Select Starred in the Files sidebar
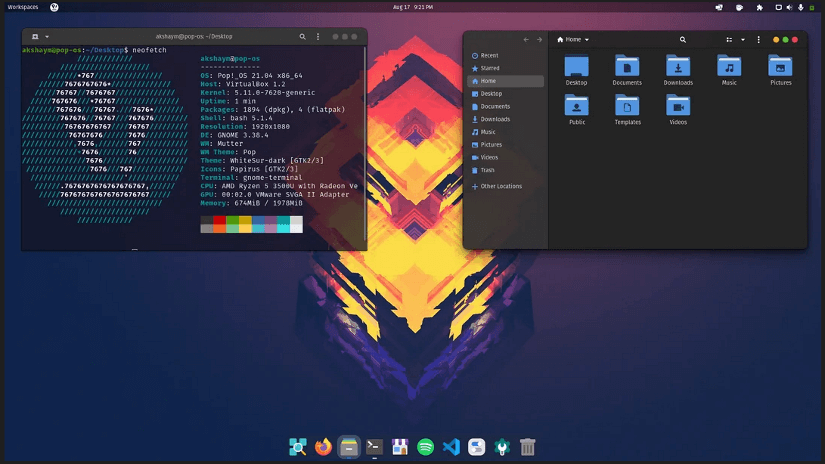The height and width of the screenshot is (464, 825). [506, 68]
